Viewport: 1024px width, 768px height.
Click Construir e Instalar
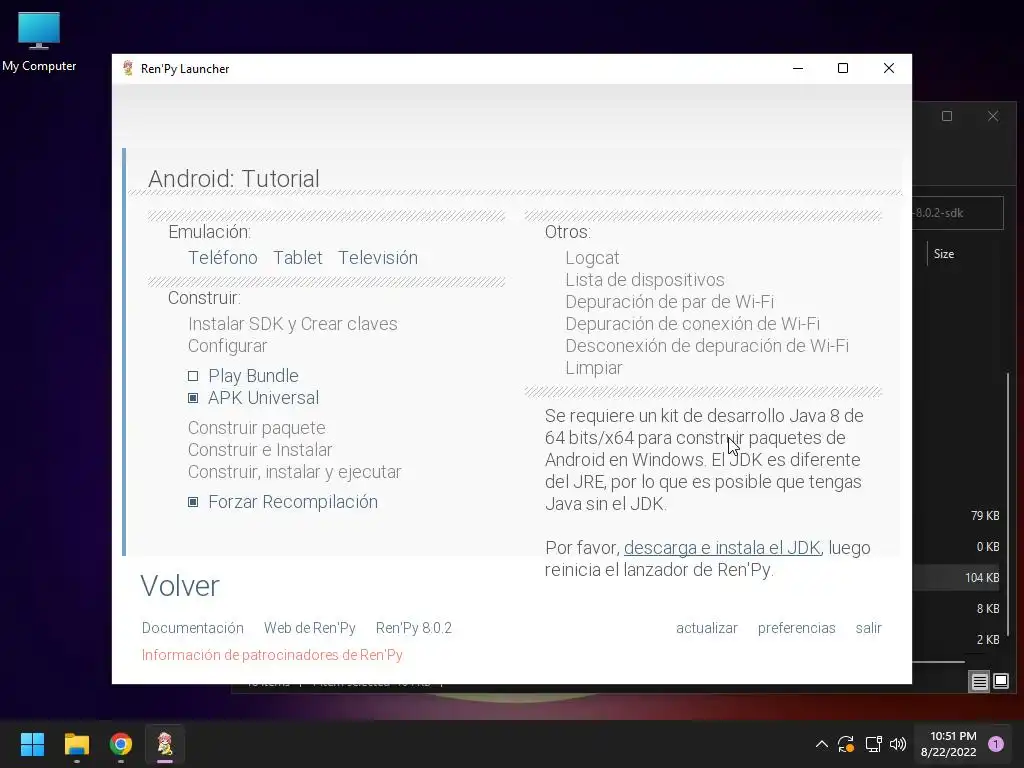(x=260, y=450)
